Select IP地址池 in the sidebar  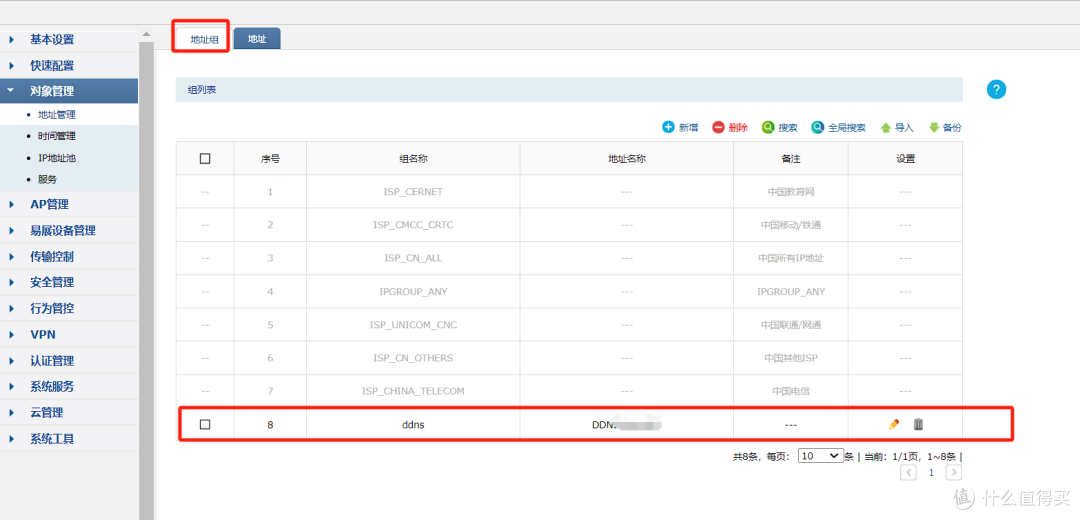coord(56,158)
